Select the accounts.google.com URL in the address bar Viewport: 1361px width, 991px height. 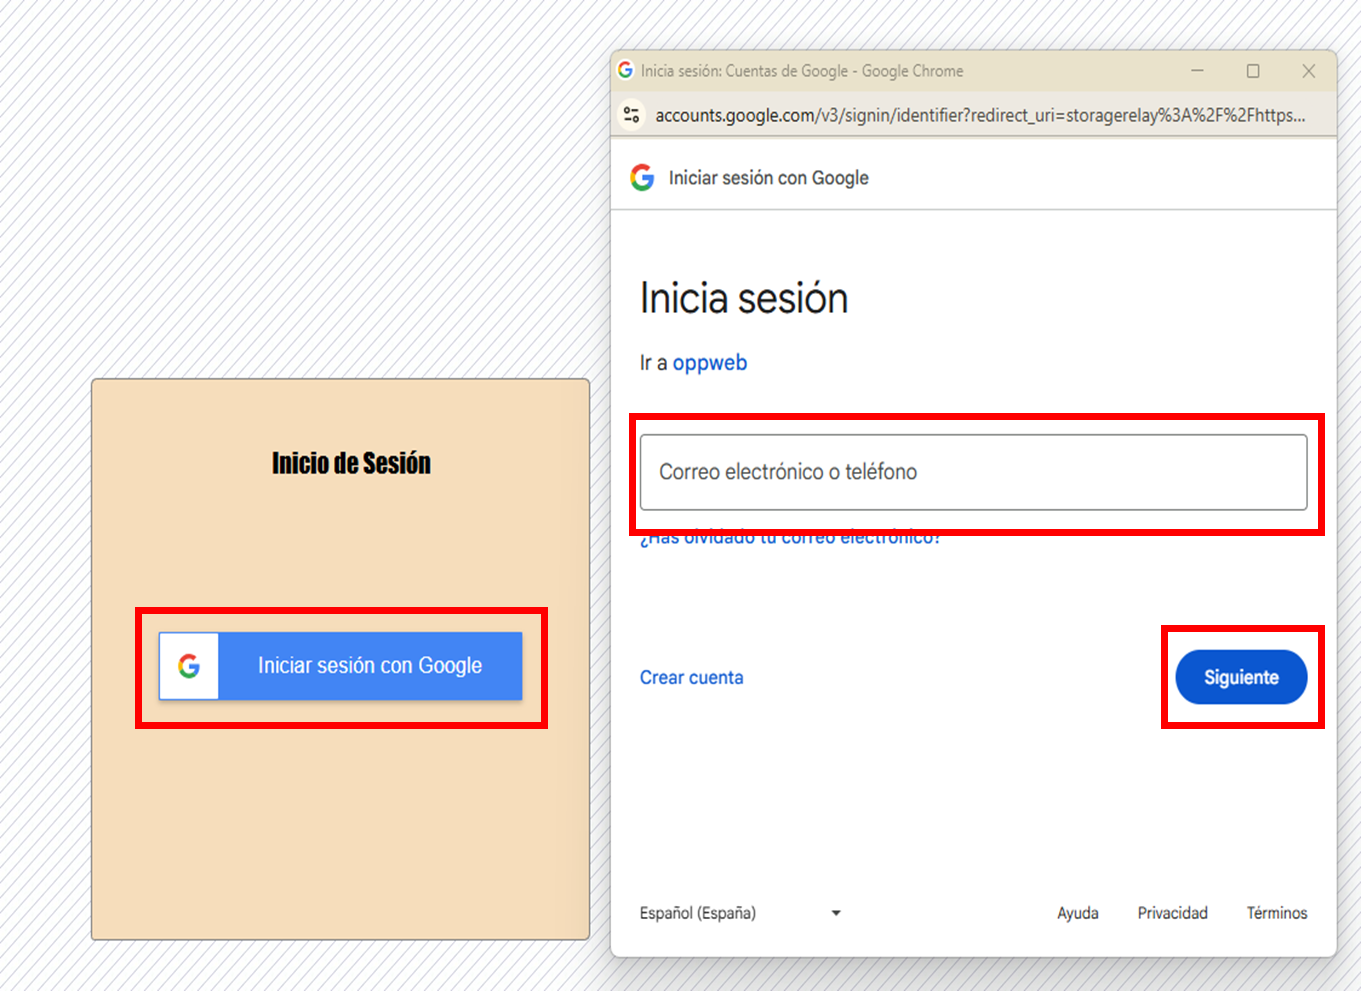click(979, 115)
